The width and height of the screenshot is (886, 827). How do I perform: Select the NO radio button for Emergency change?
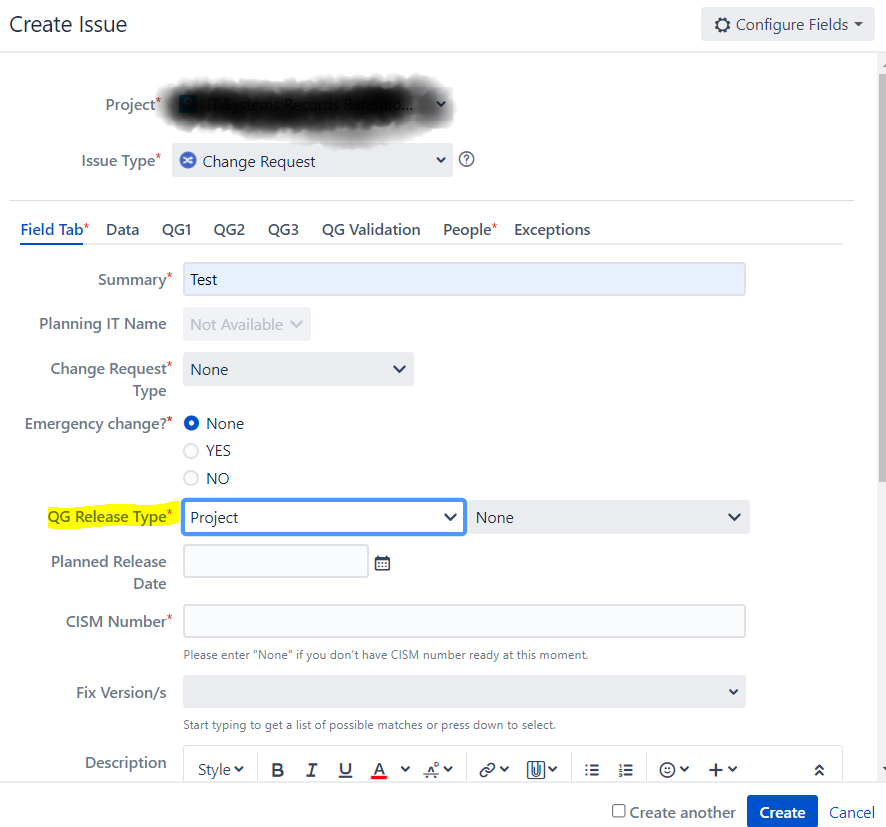pyautogui.click(x=191, y=478)
